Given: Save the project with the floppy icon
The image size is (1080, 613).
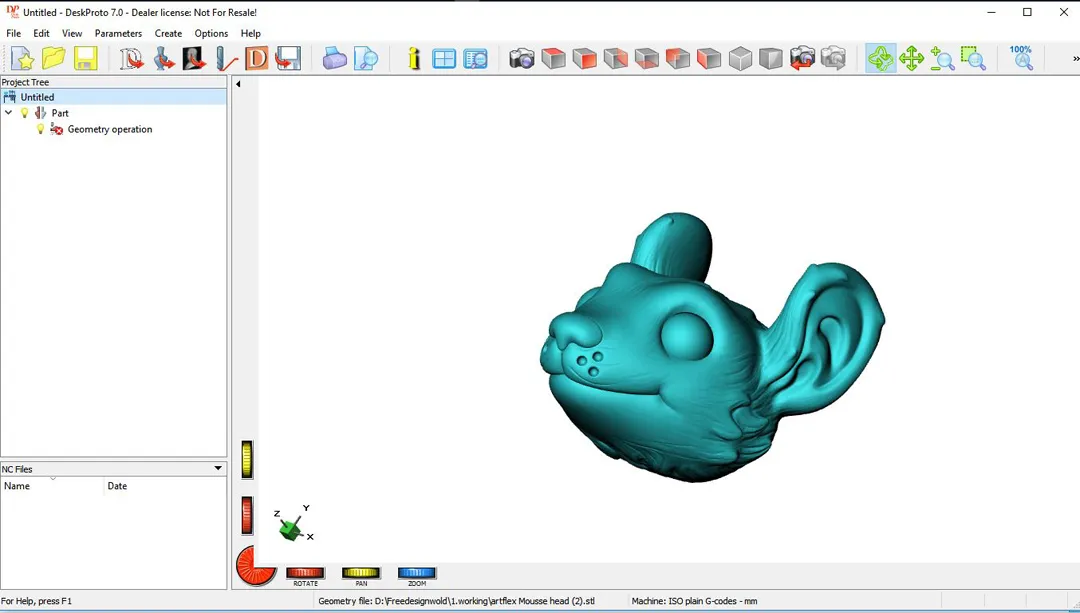Looking at the screenshot, I should 85,59.
